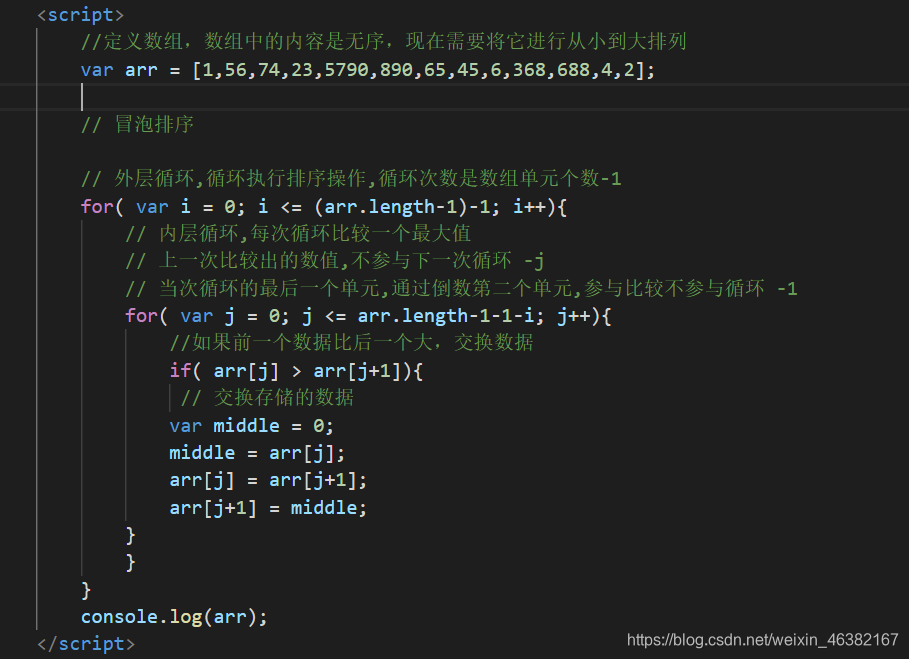The image size is (909, 659).
Task: Click the opening <script> tag
Action: coord(80,14)
